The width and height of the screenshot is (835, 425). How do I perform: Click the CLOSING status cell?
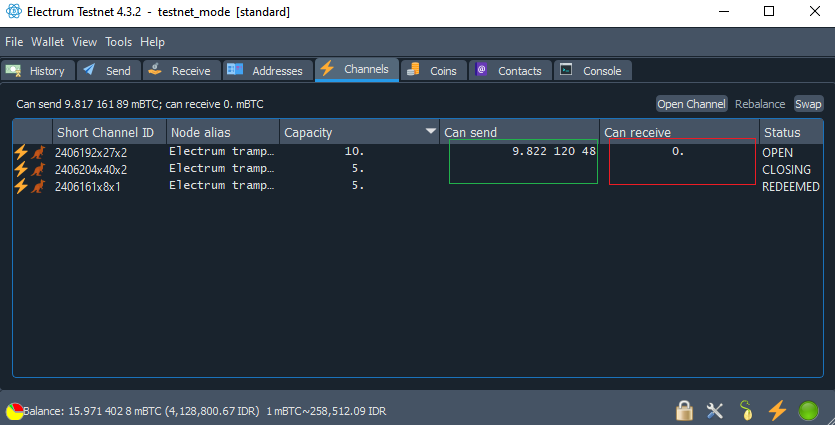click(787, 170)
